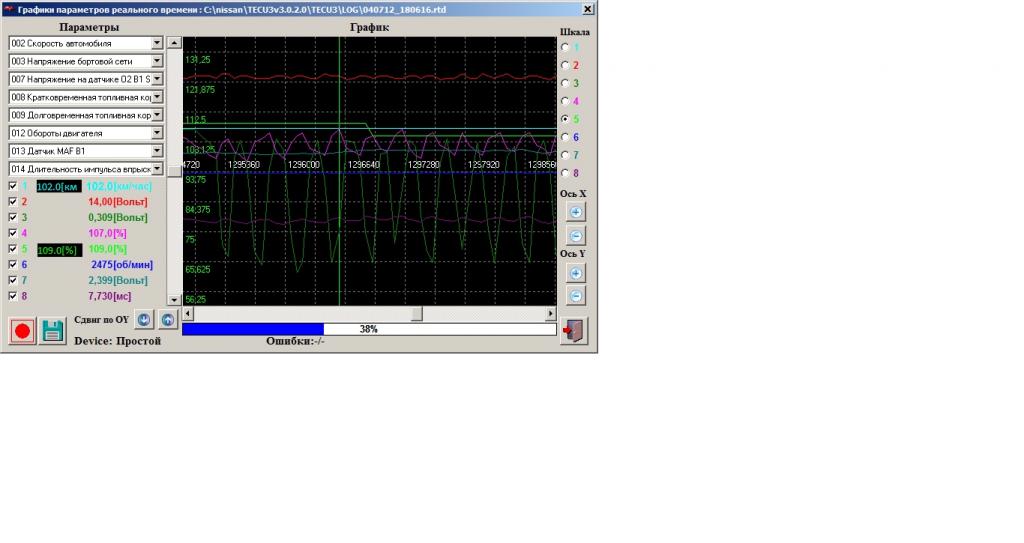Open the '002 Скорость автомобиля' dropdown
This screenshot has height=543, width=1024.
157,44
